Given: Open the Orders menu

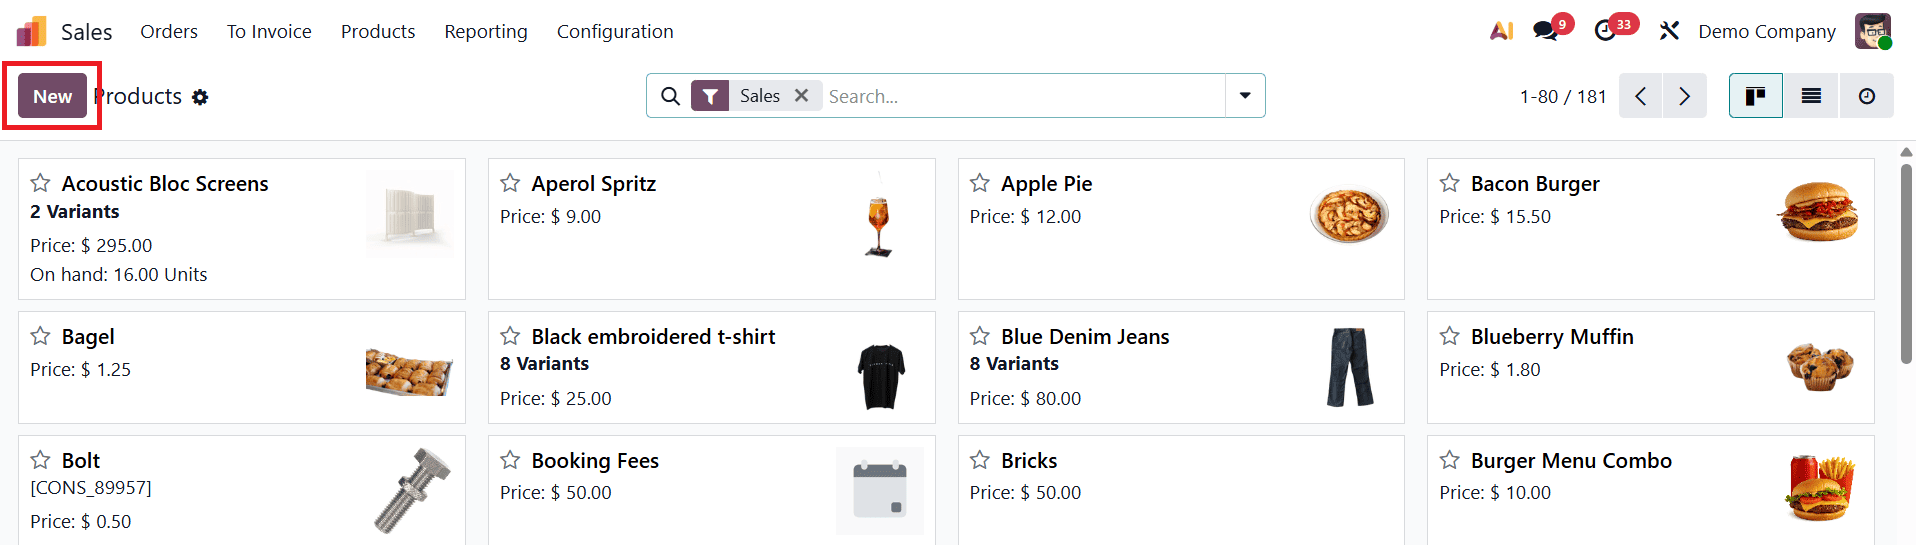Looking at the screenshot, I should [169, 31].
